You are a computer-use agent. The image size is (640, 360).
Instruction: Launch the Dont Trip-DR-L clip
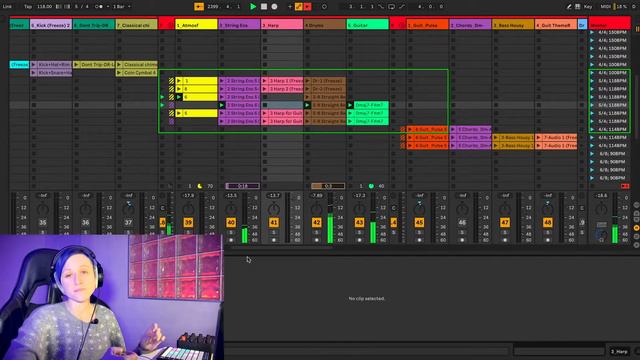[x=76, y=64]
